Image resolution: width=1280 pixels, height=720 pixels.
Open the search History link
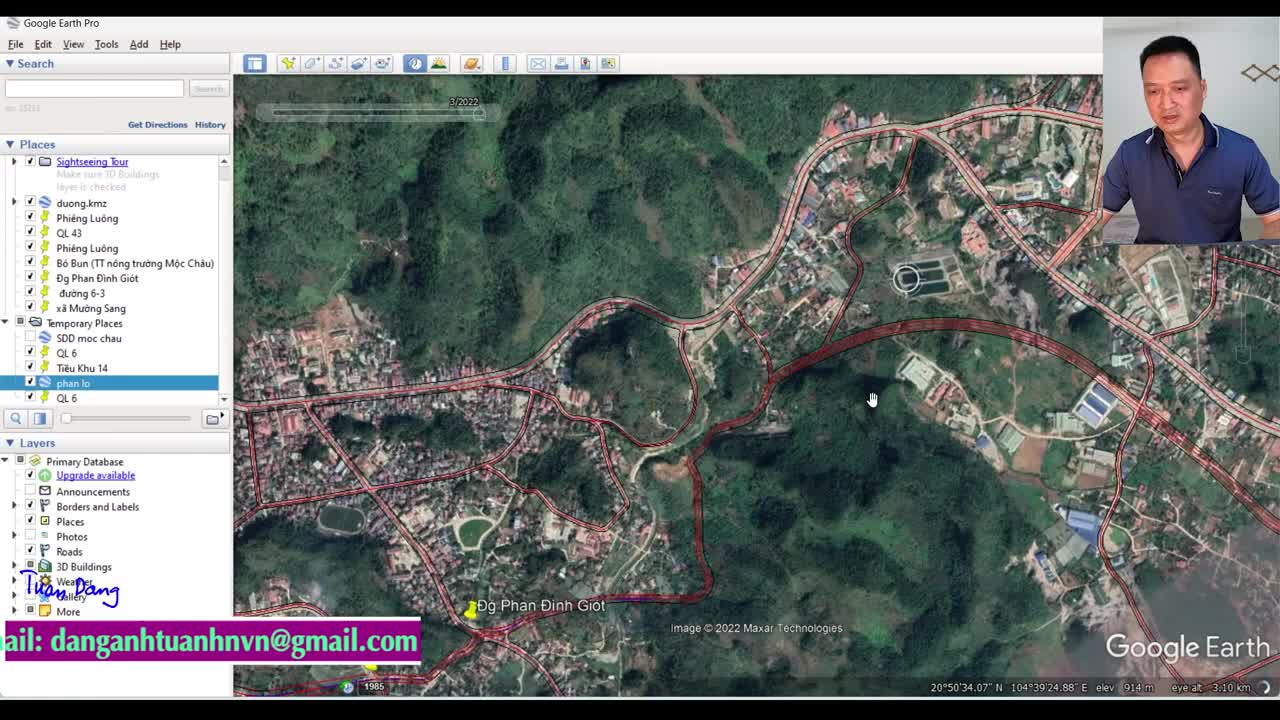coord(210,125)
